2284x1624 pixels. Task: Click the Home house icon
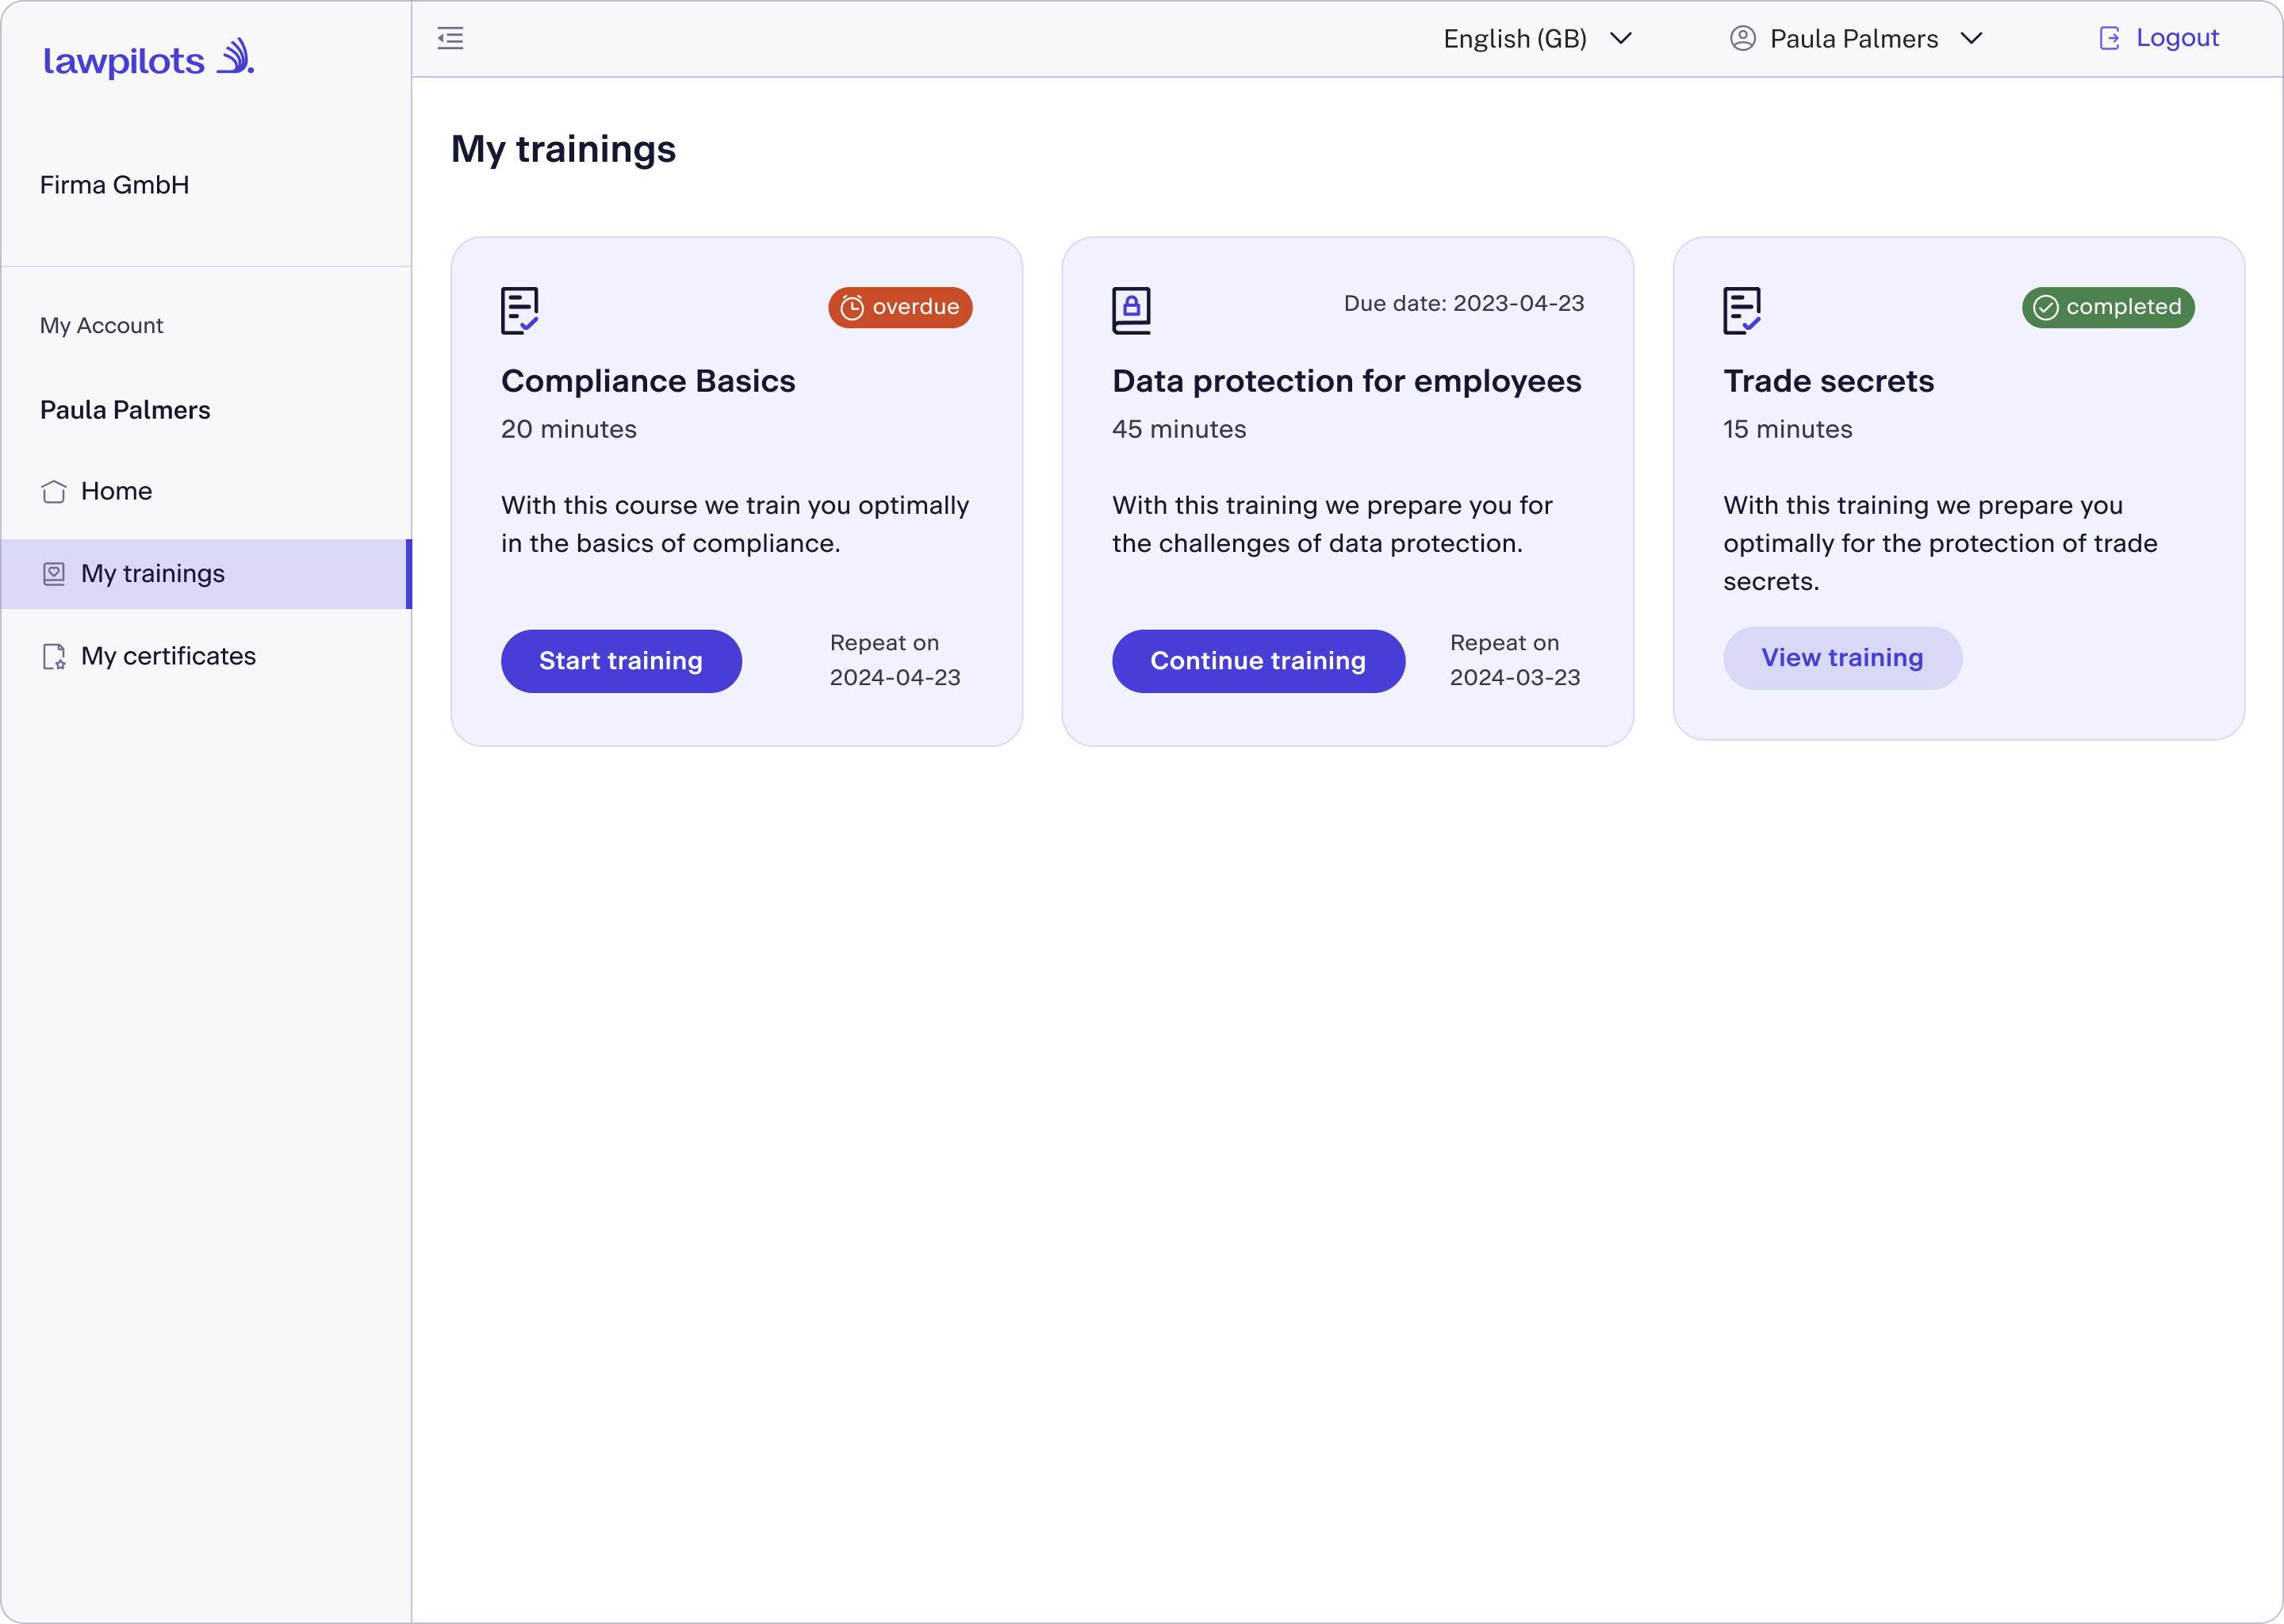pyautogui.click(x=54, y=491)
